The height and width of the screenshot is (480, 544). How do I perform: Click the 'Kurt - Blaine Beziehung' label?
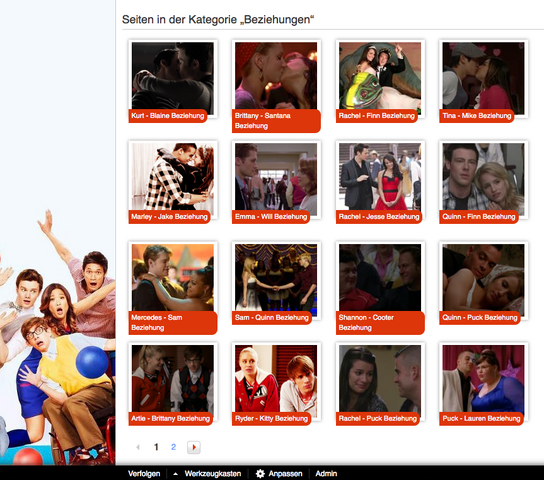coord(168,116)
